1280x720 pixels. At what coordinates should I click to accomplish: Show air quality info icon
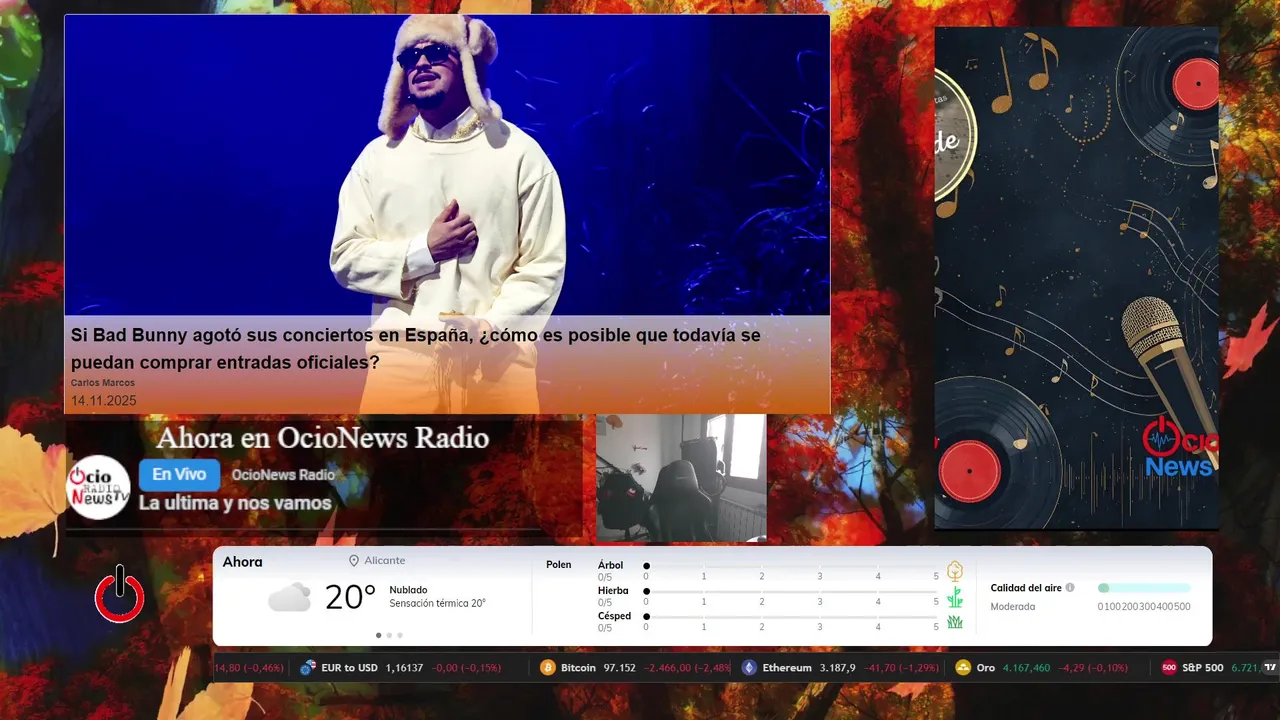click(1070, 588)
